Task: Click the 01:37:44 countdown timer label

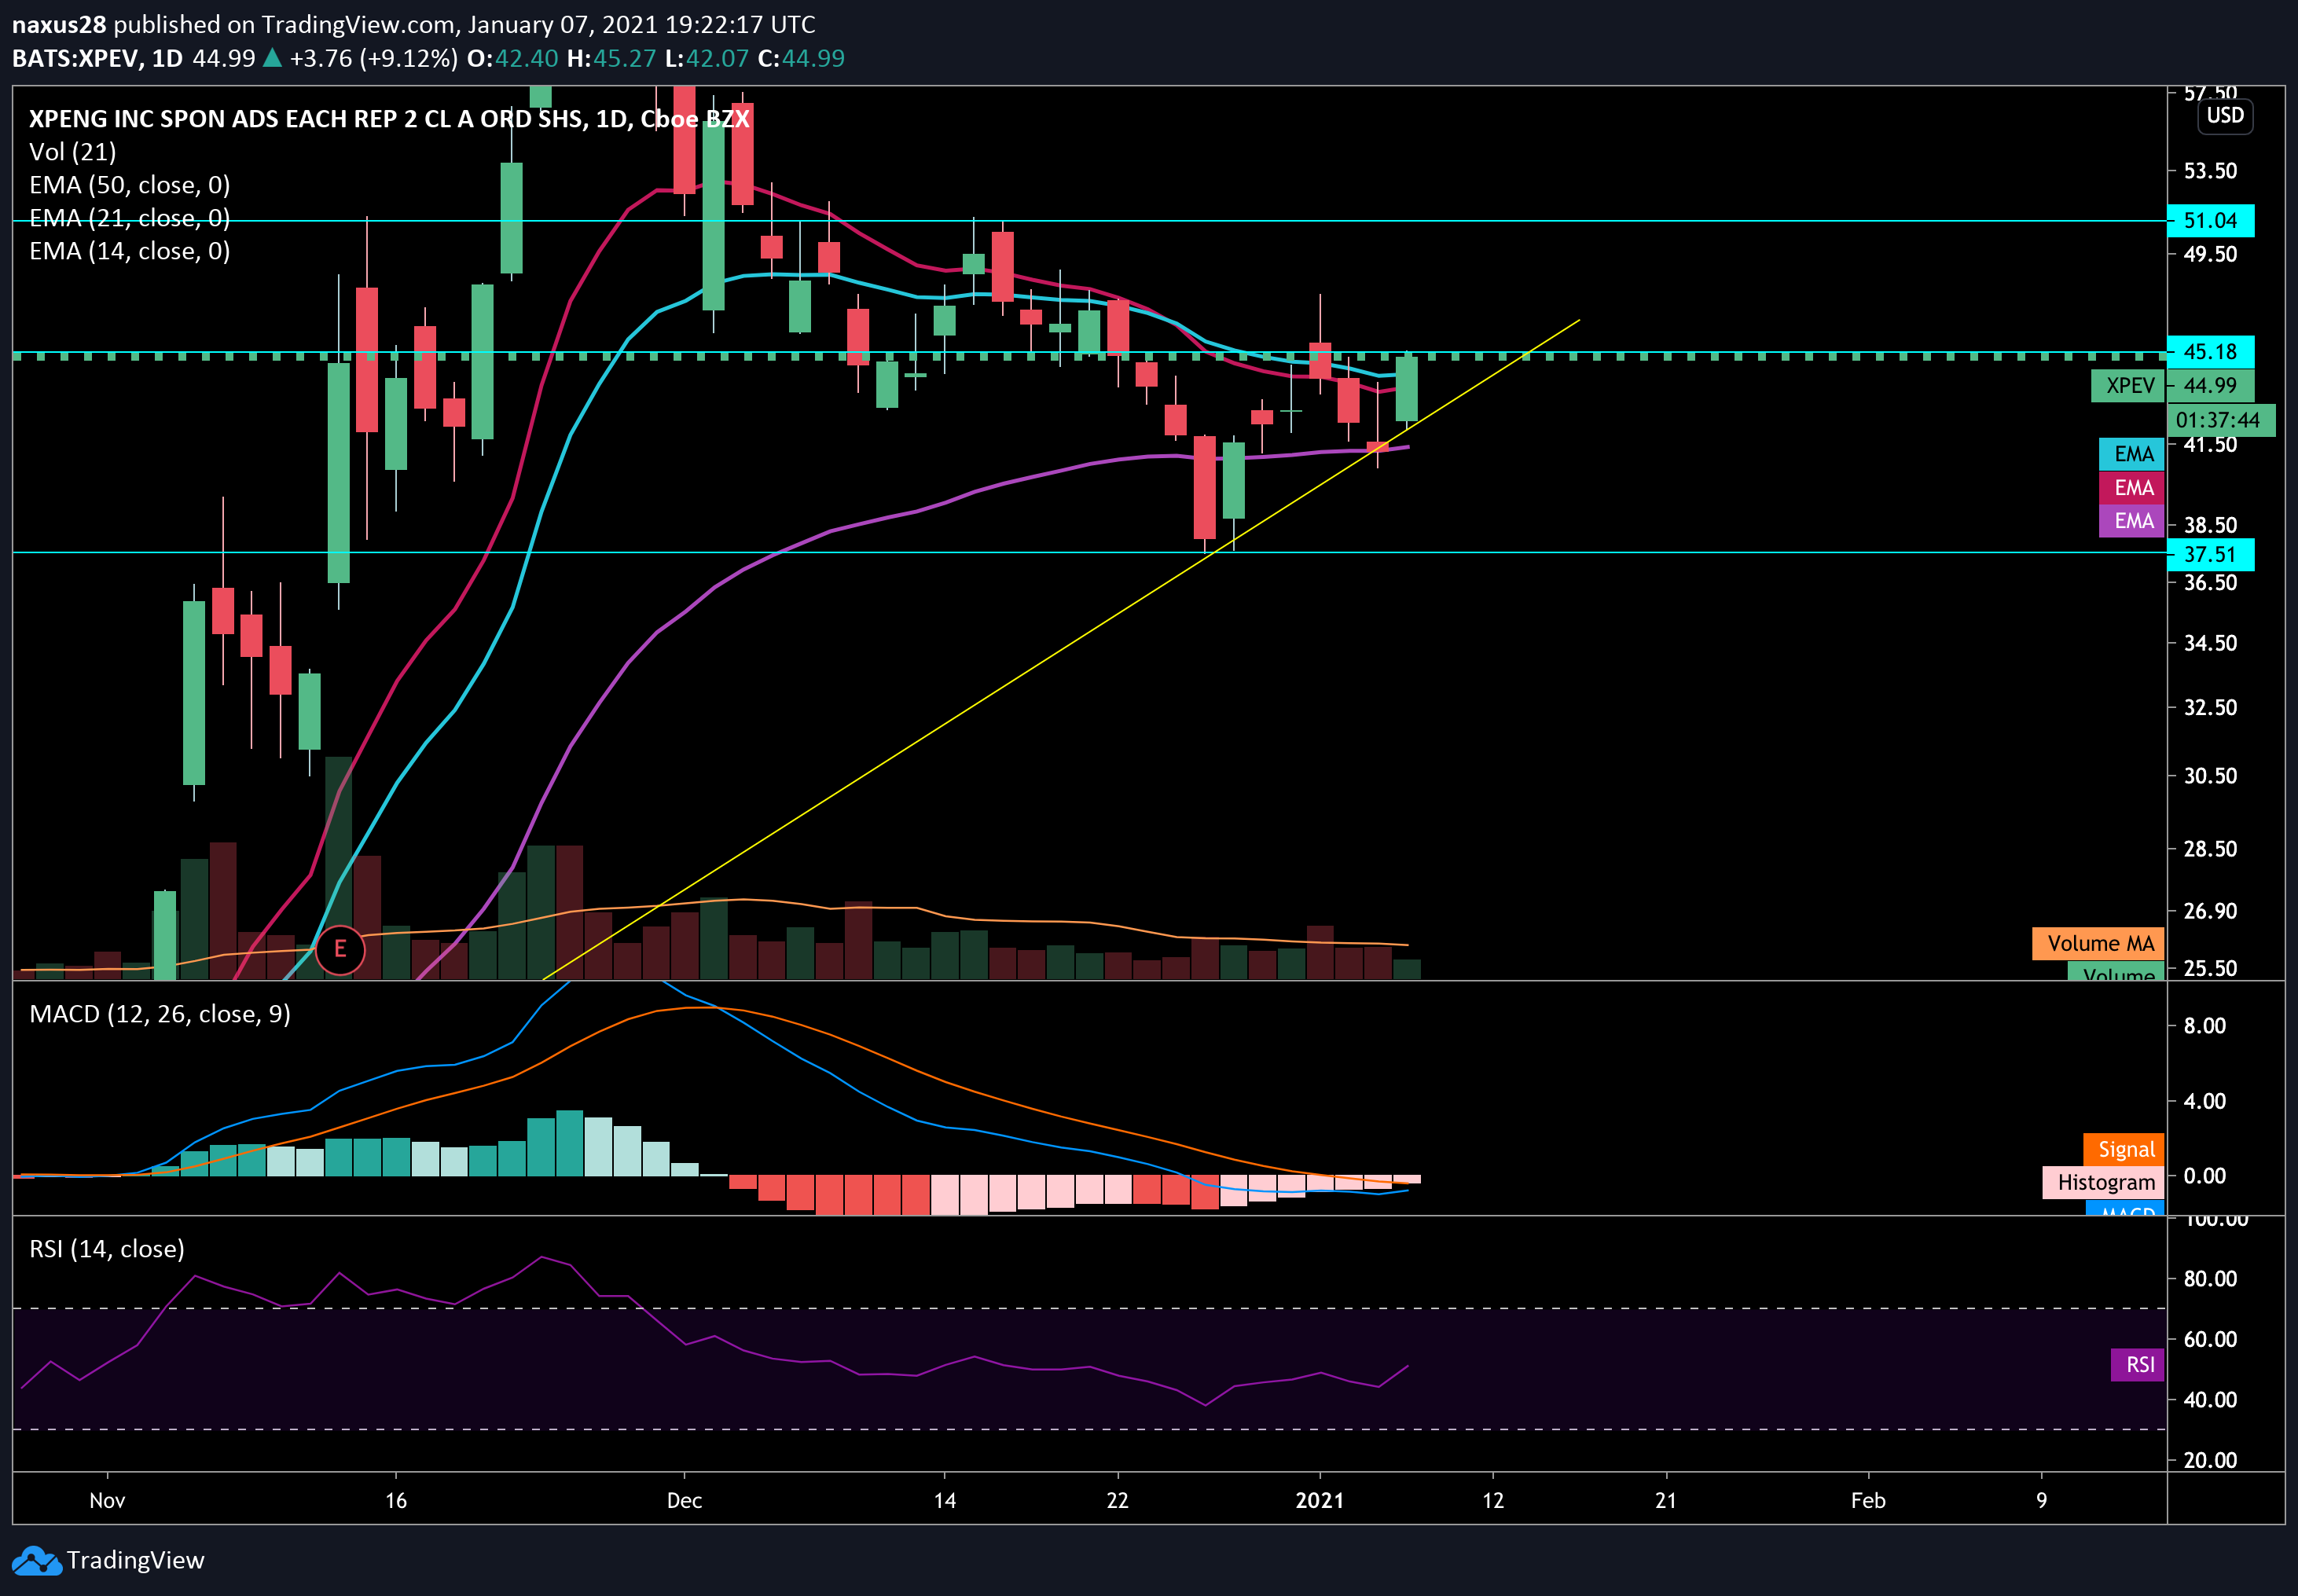Action: point(2220,420)
